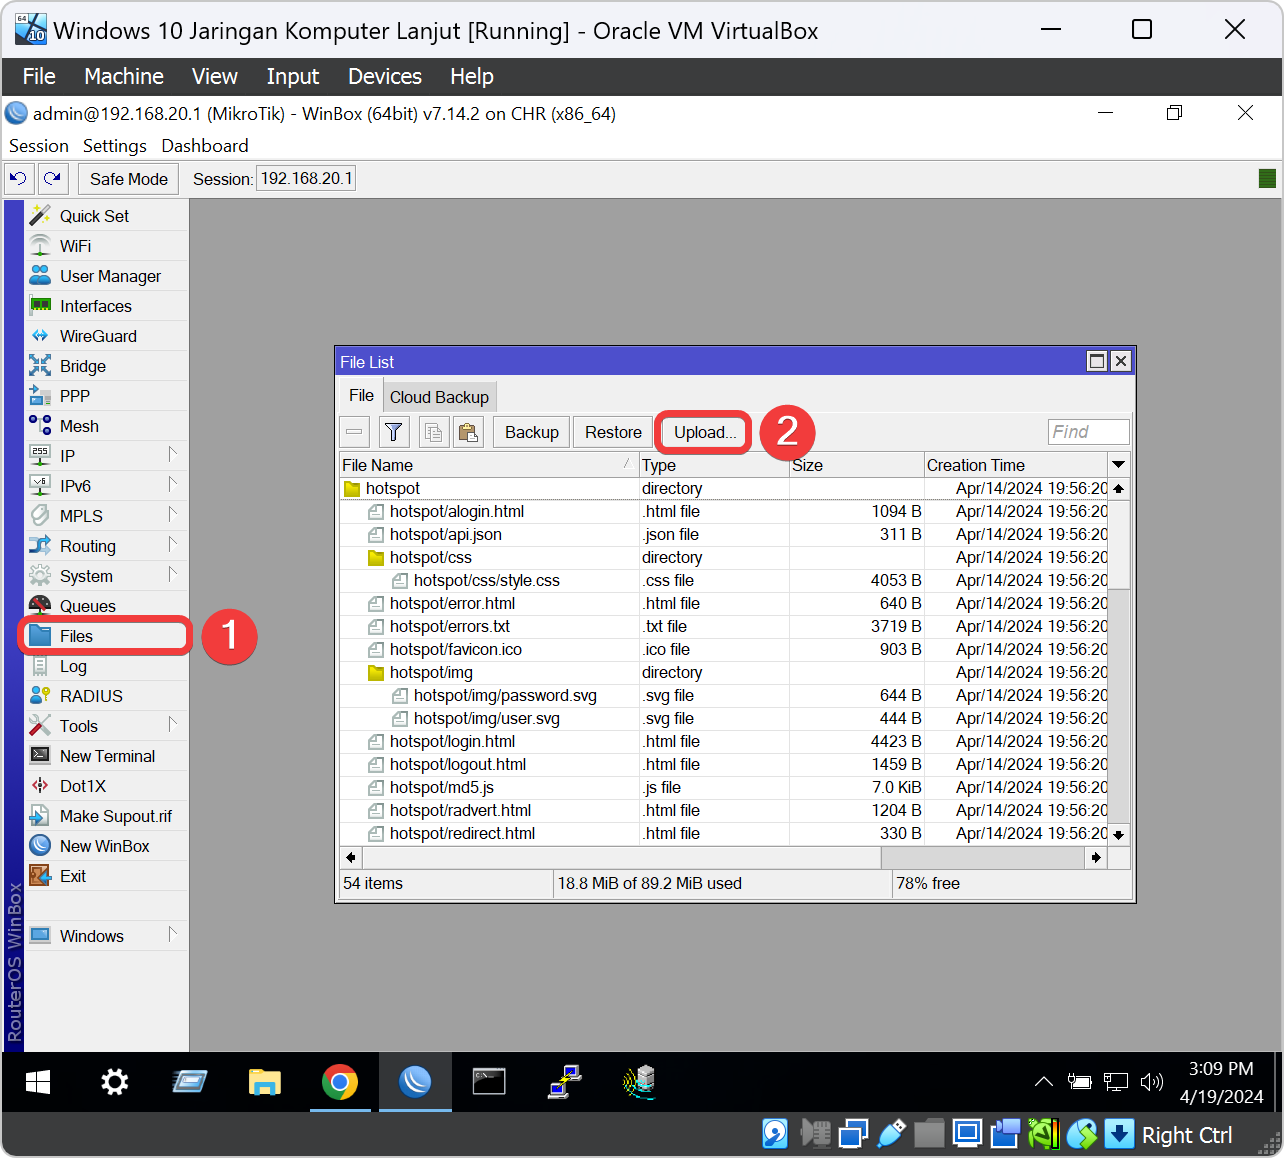Viewport: 1284px width, 1158px height.
Task: Open the VirtualBox Machine menu
Action: tap(124, 77)
